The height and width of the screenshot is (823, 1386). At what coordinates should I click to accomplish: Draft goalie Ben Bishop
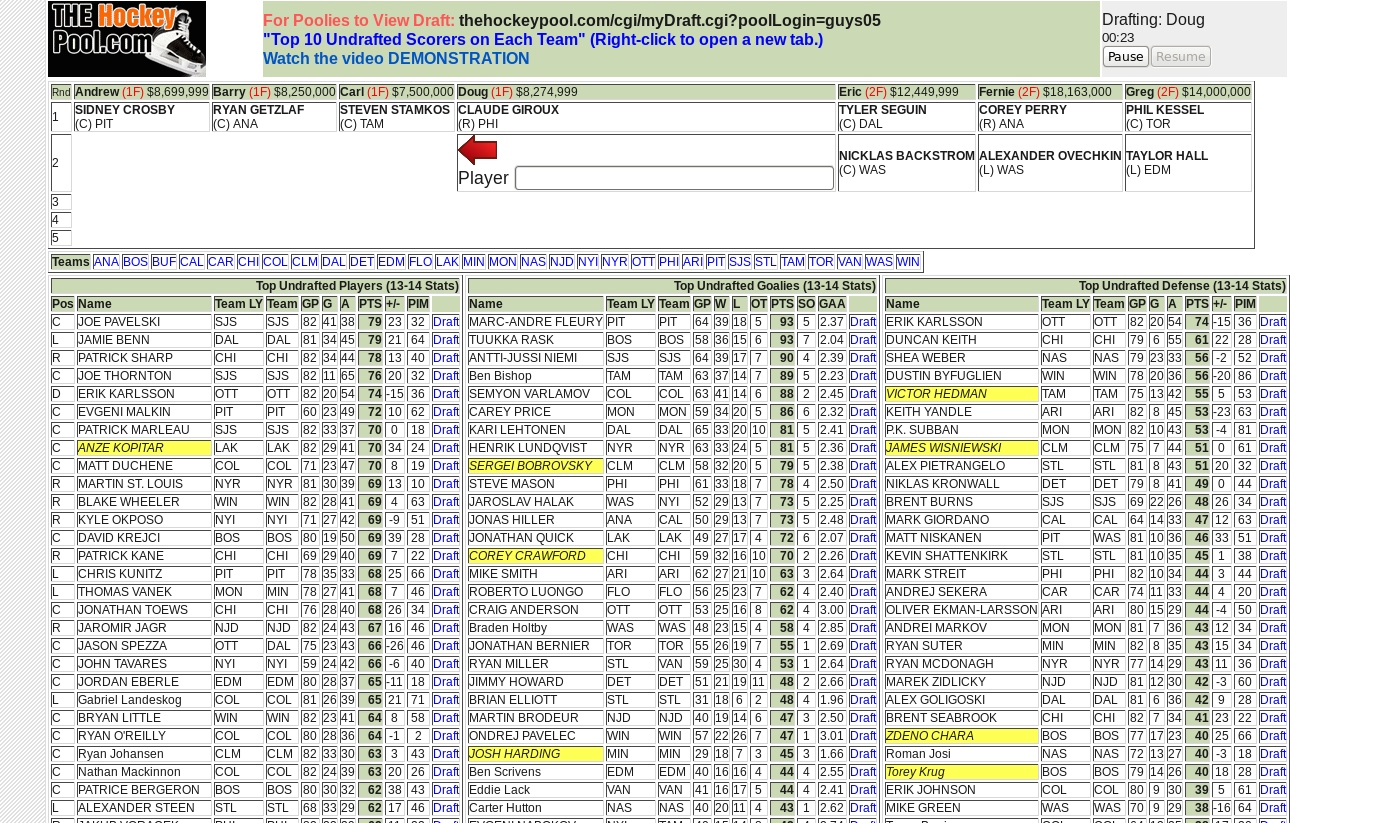click(x=863, y=376)
